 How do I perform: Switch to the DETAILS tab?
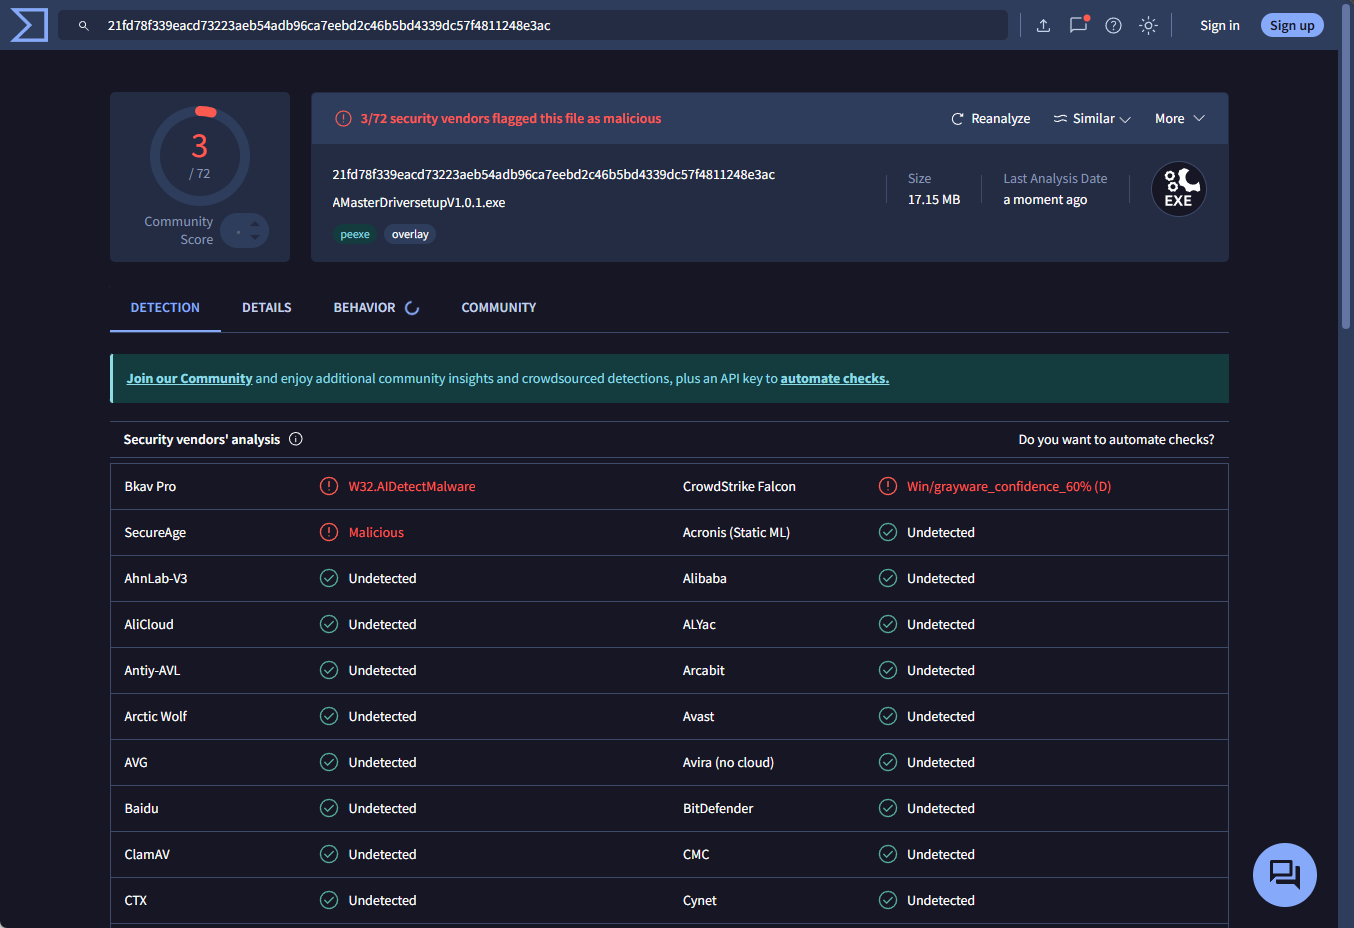267,308
